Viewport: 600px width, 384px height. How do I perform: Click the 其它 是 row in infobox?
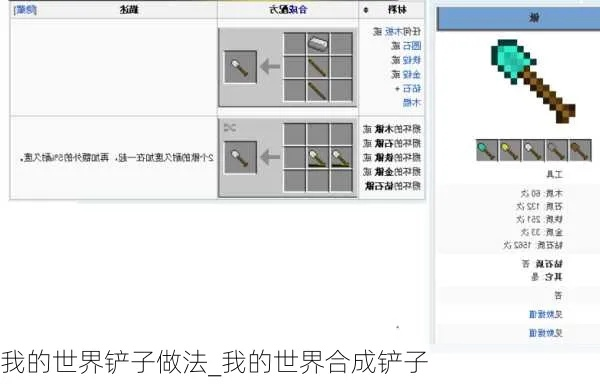coord(546,277)
